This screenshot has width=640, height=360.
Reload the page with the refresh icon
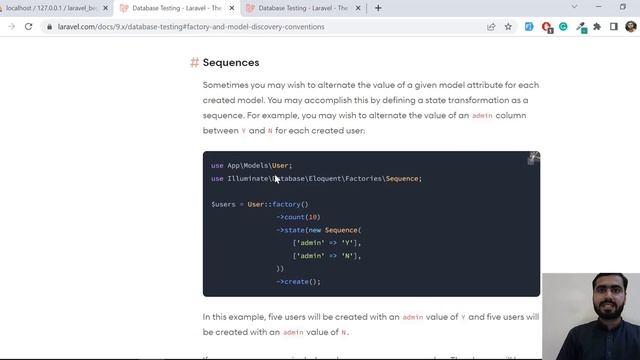[28, 27]
